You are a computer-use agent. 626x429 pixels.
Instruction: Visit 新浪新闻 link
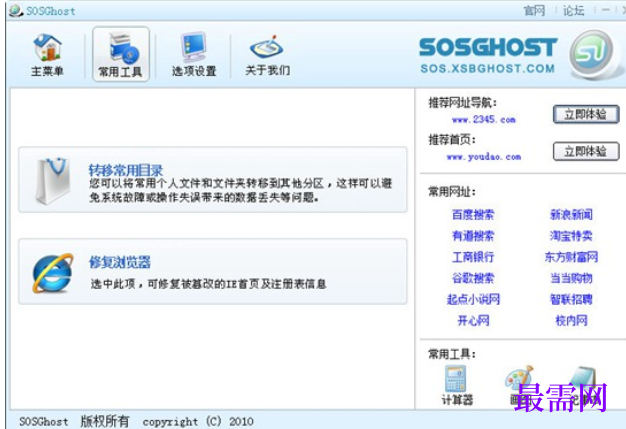[x=571, y=215]
